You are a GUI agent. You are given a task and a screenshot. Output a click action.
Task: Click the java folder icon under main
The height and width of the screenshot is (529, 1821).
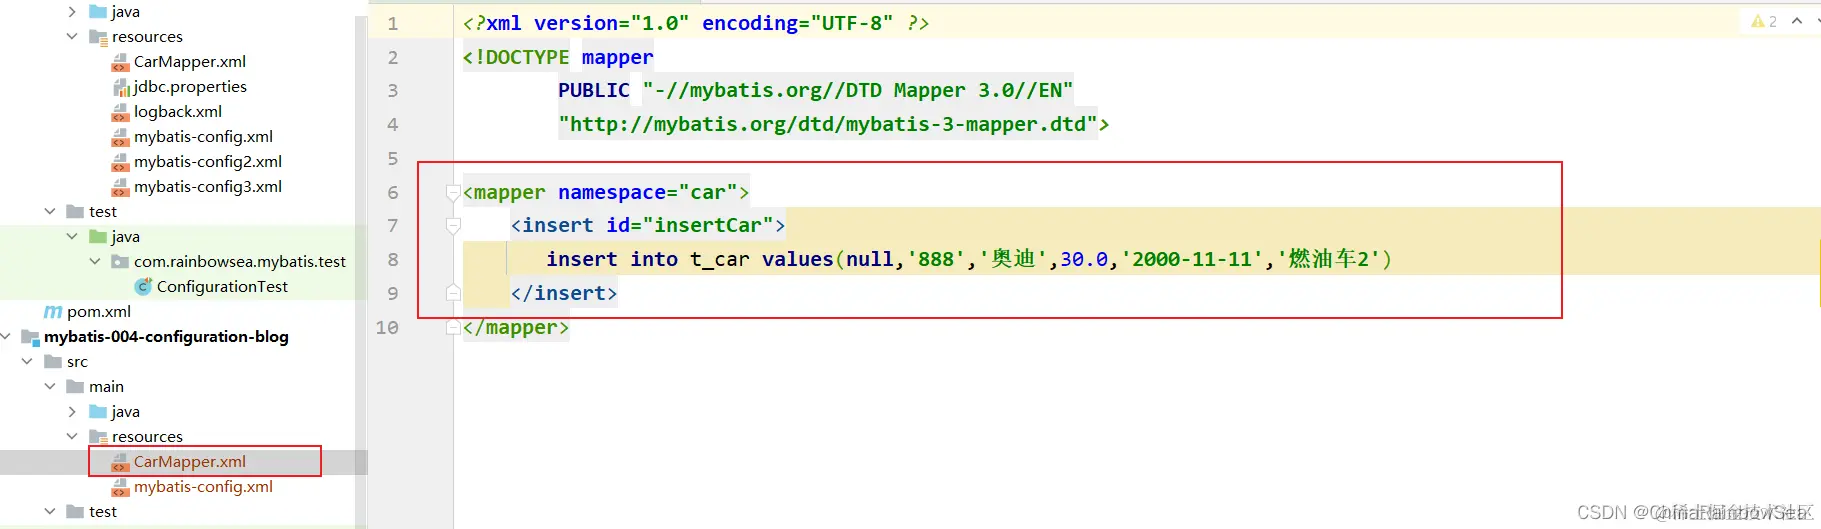(98, 412)
